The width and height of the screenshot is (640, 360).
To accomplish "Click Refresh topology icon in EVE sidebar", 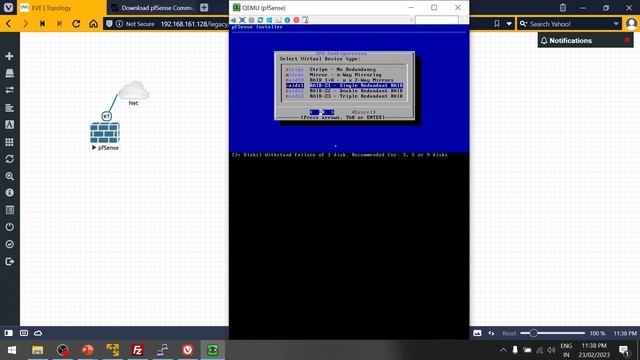I will click(9, 159).
